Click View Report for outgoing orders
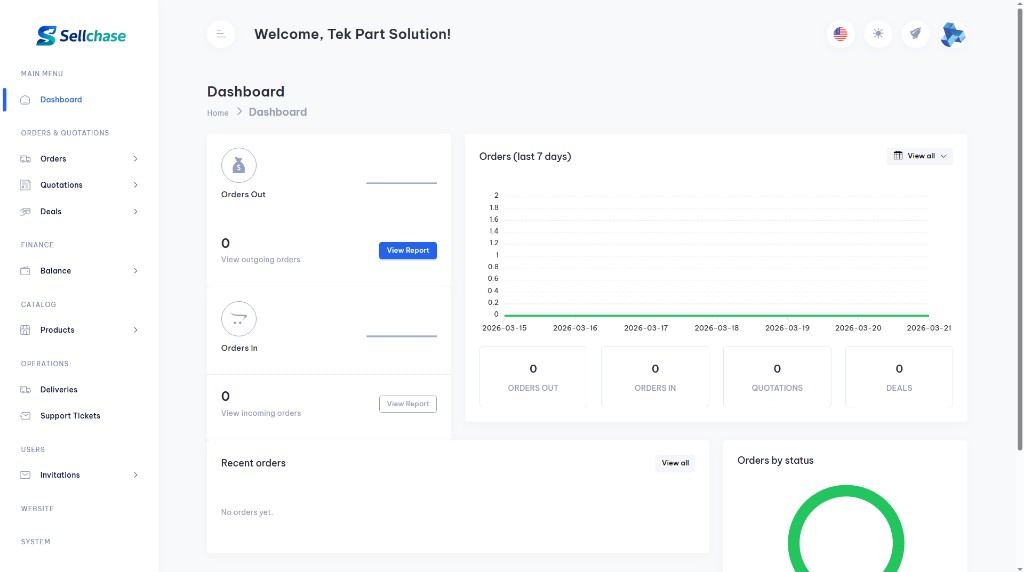The image size is (1024, 572). click(408, 250)
